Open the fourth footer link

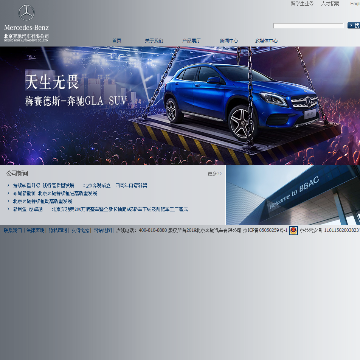[80, 230]
